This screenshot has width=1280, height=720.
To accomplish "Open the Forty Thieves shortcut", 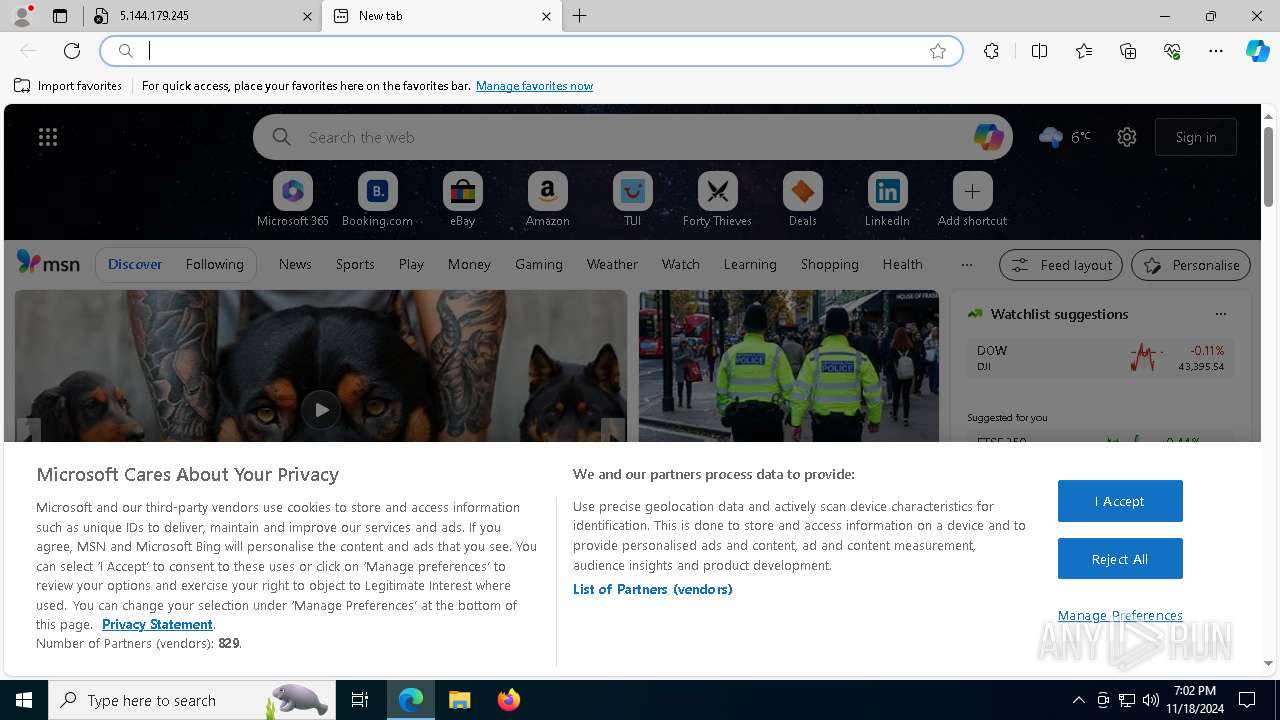I will point(717,200).
